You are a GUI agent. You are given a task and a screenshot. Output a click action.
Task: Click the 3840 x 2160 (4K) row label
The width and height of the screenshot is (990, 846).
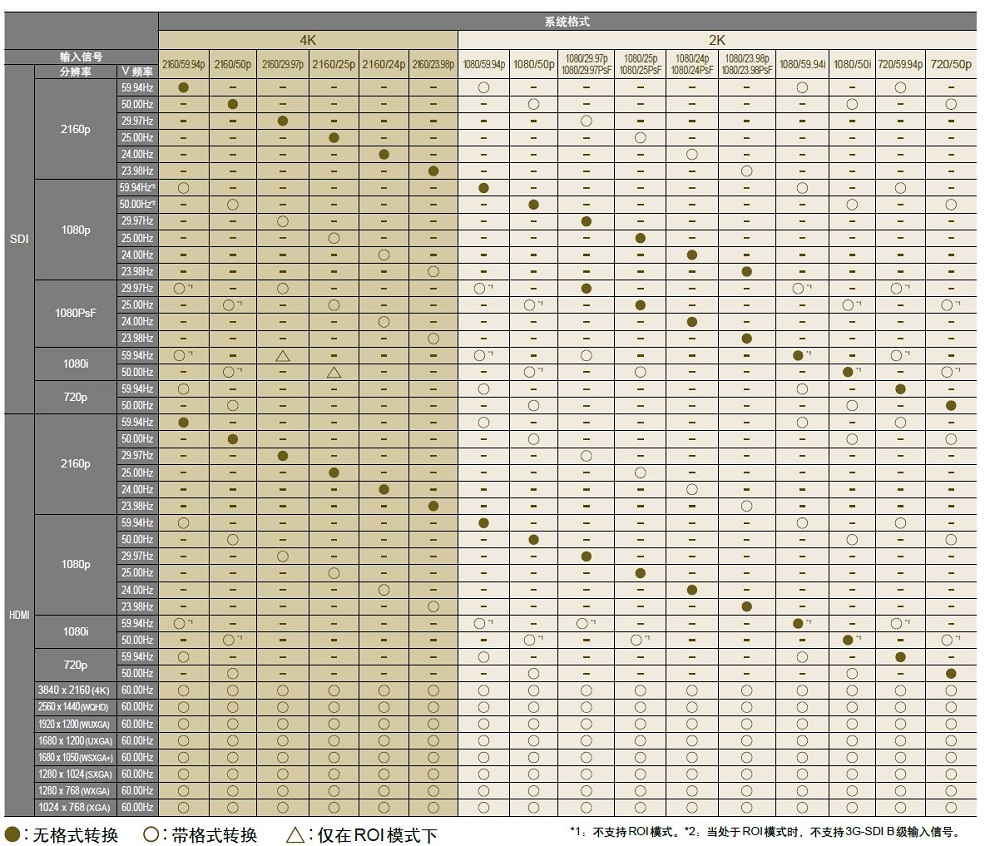[74, 691]
